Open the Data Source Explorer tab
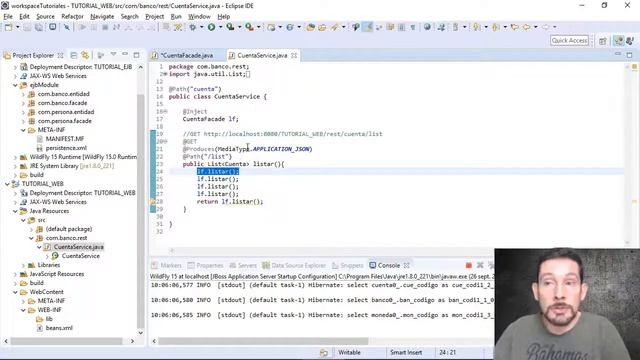Viewport: 640px width, 360px height. tap(294, 265)
